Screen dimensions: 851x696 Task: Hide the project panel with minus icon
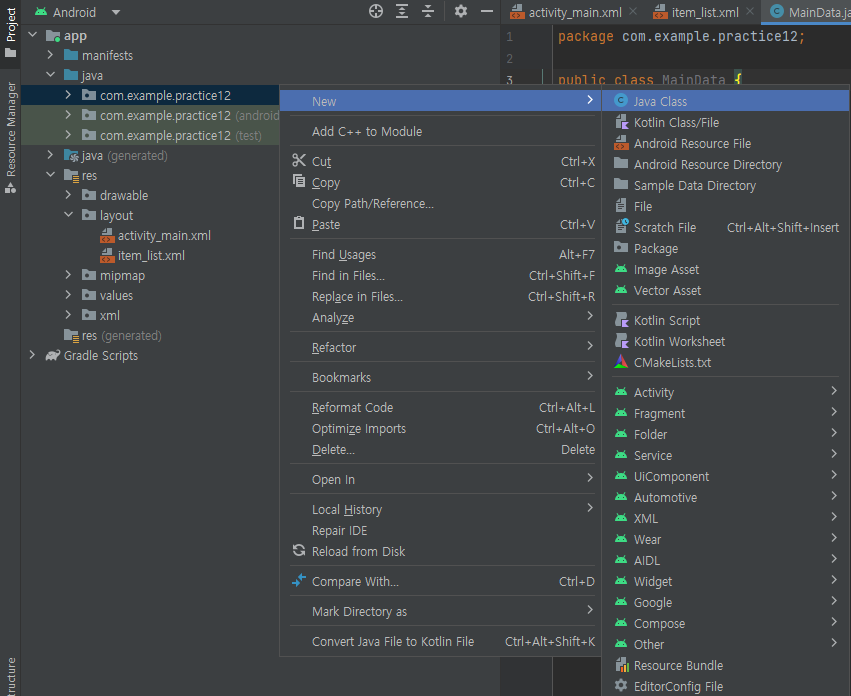487,11
